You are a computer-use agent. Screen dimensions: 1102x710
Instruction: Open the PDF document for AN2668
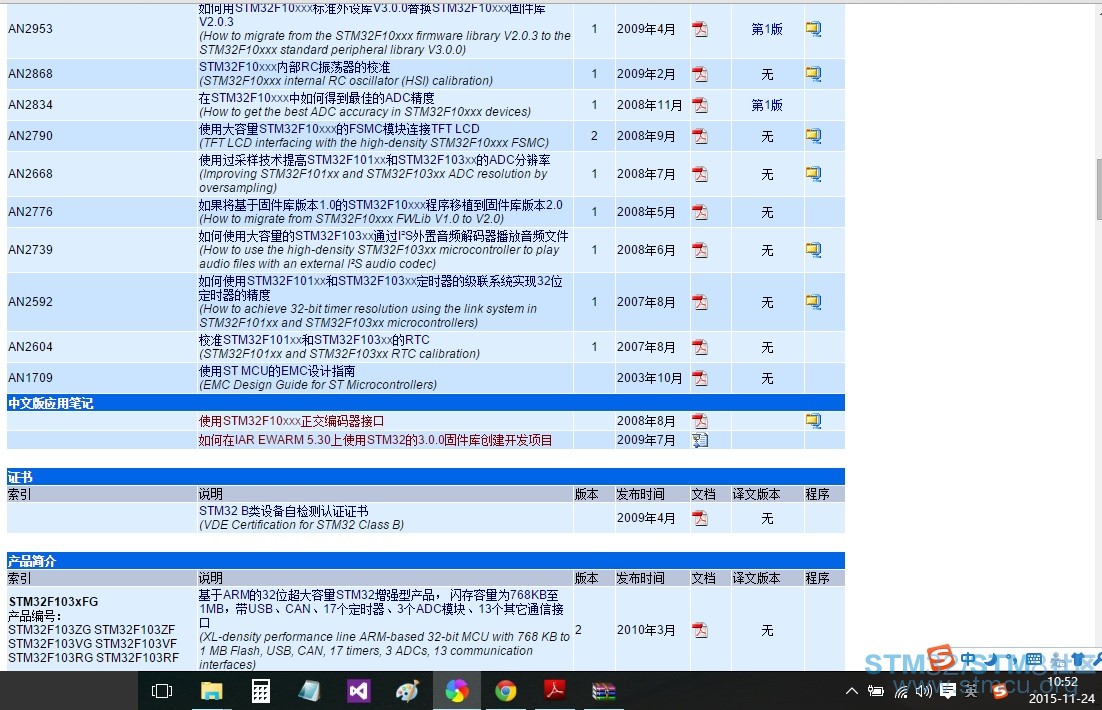pyautogui.click(x=700, y=174)
